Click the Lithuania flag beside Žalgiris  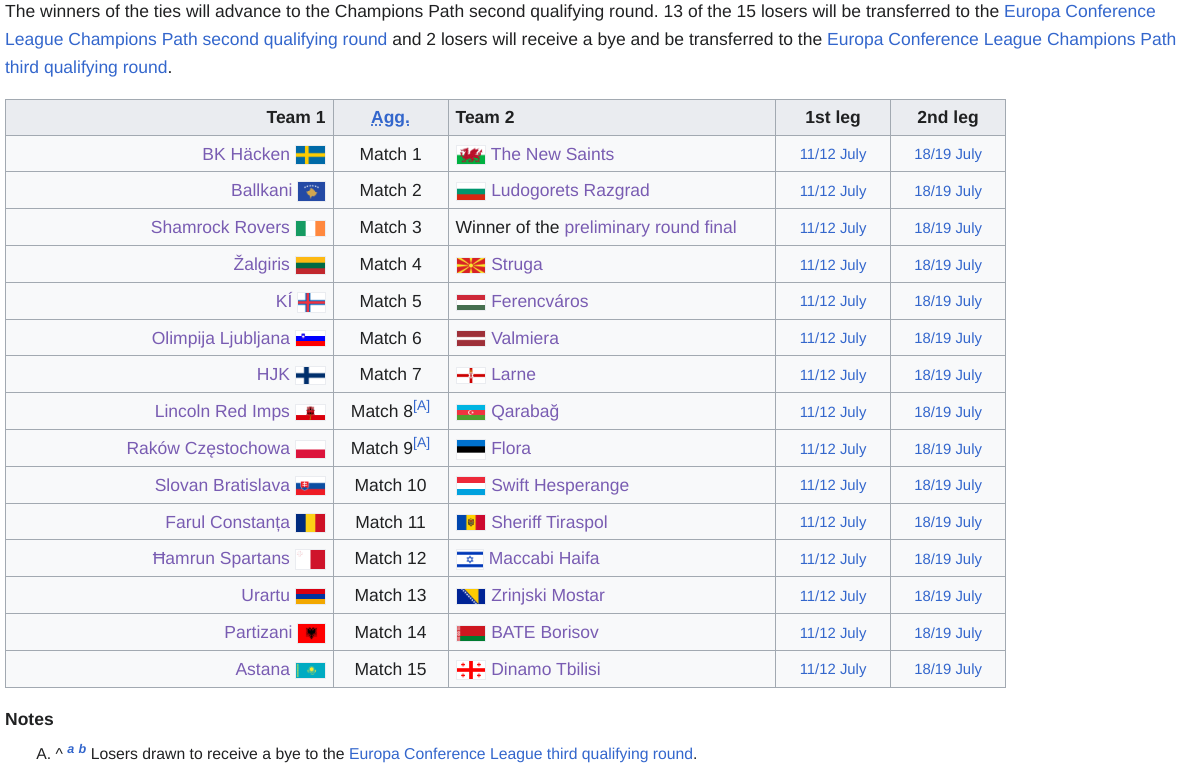coord(310,265)
